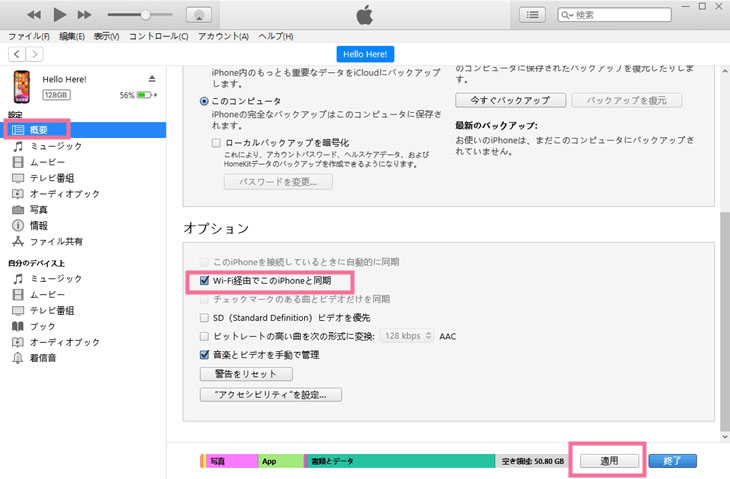Open the ファイル(F) menu
This screenshot has height=479, width=730.
(29, 36)
